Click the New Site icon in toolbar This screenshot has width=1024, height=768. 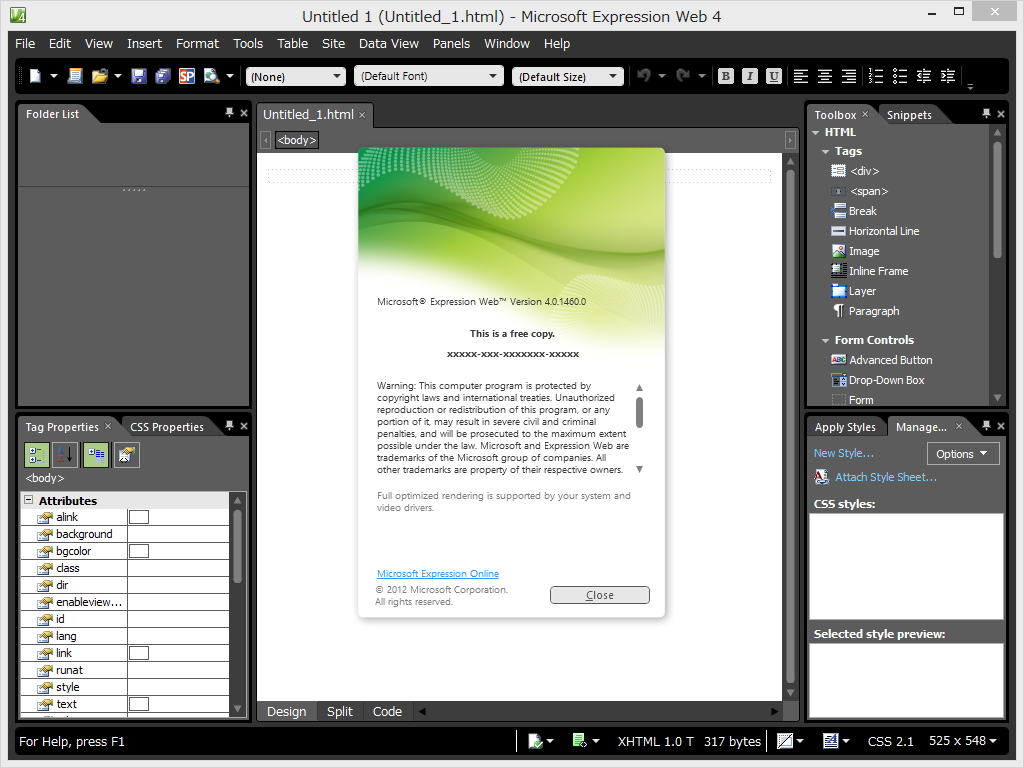pos(75,76)
